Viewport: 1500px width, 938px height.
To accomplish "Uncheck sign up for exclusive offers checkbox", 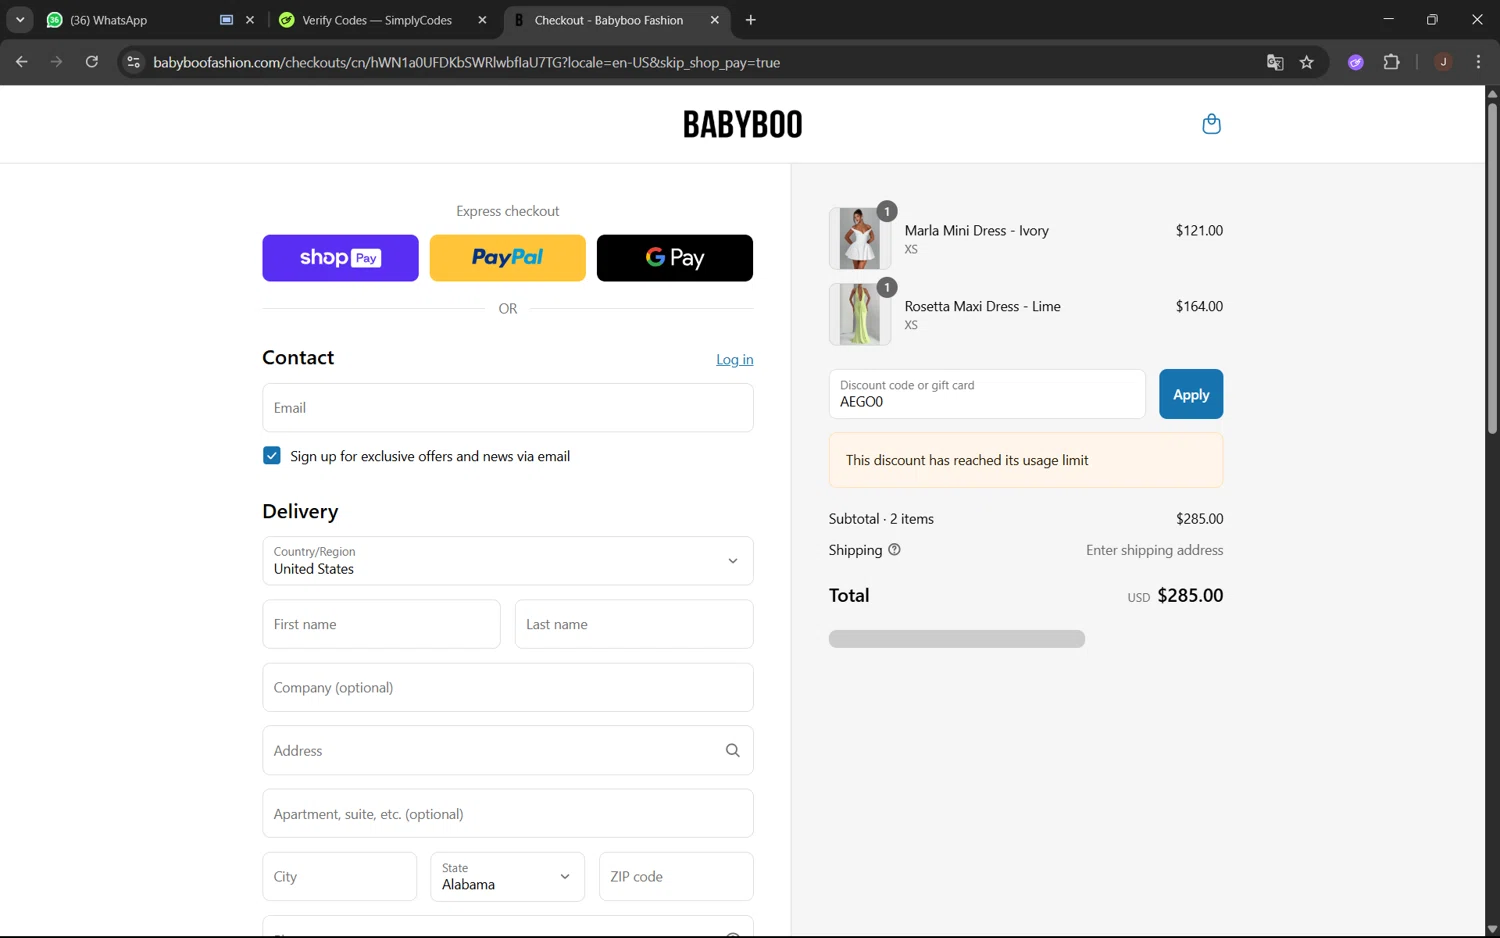I will coord(272,456).
